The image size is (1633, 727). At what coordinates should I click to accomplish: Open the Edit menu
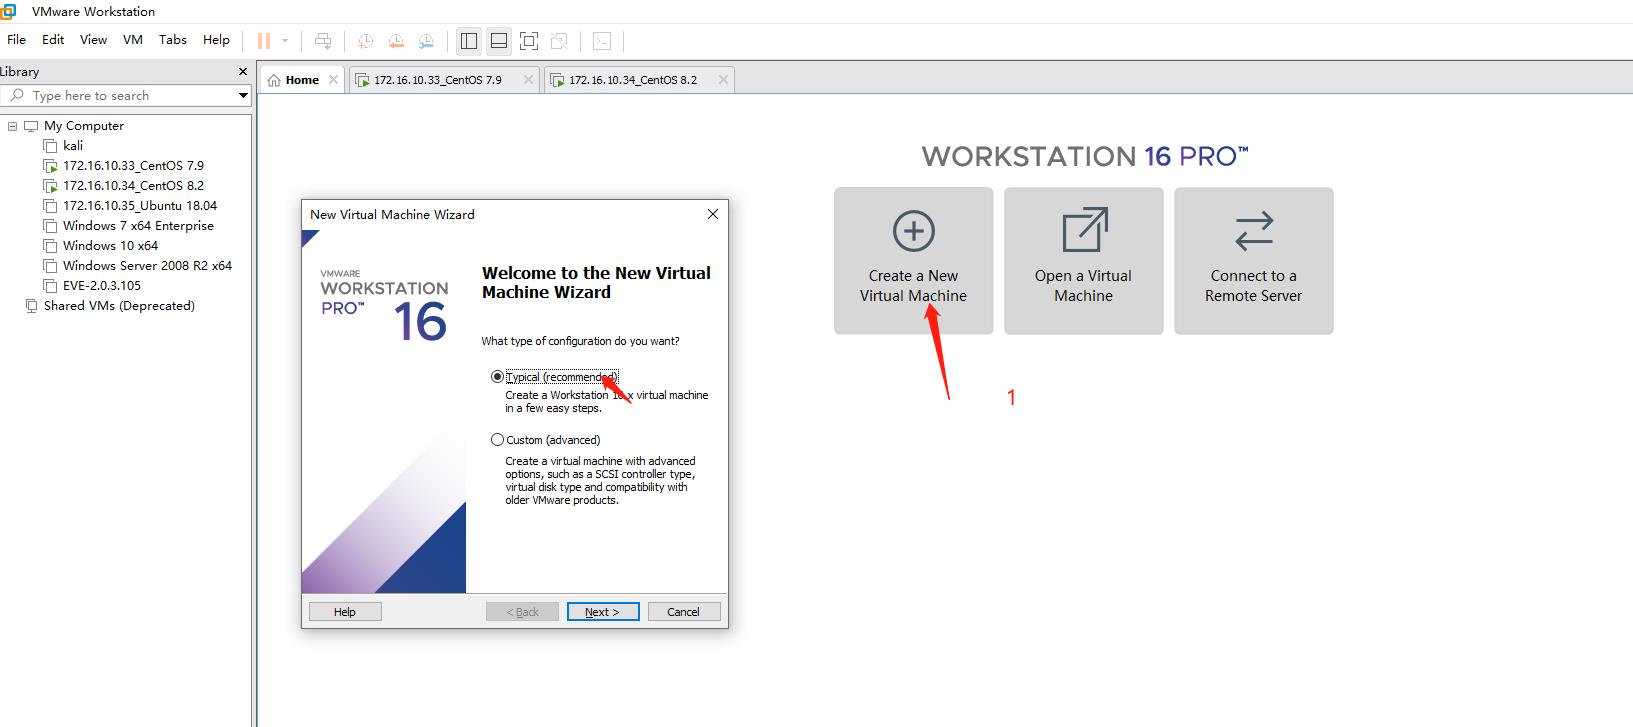[x=53, y=40]
